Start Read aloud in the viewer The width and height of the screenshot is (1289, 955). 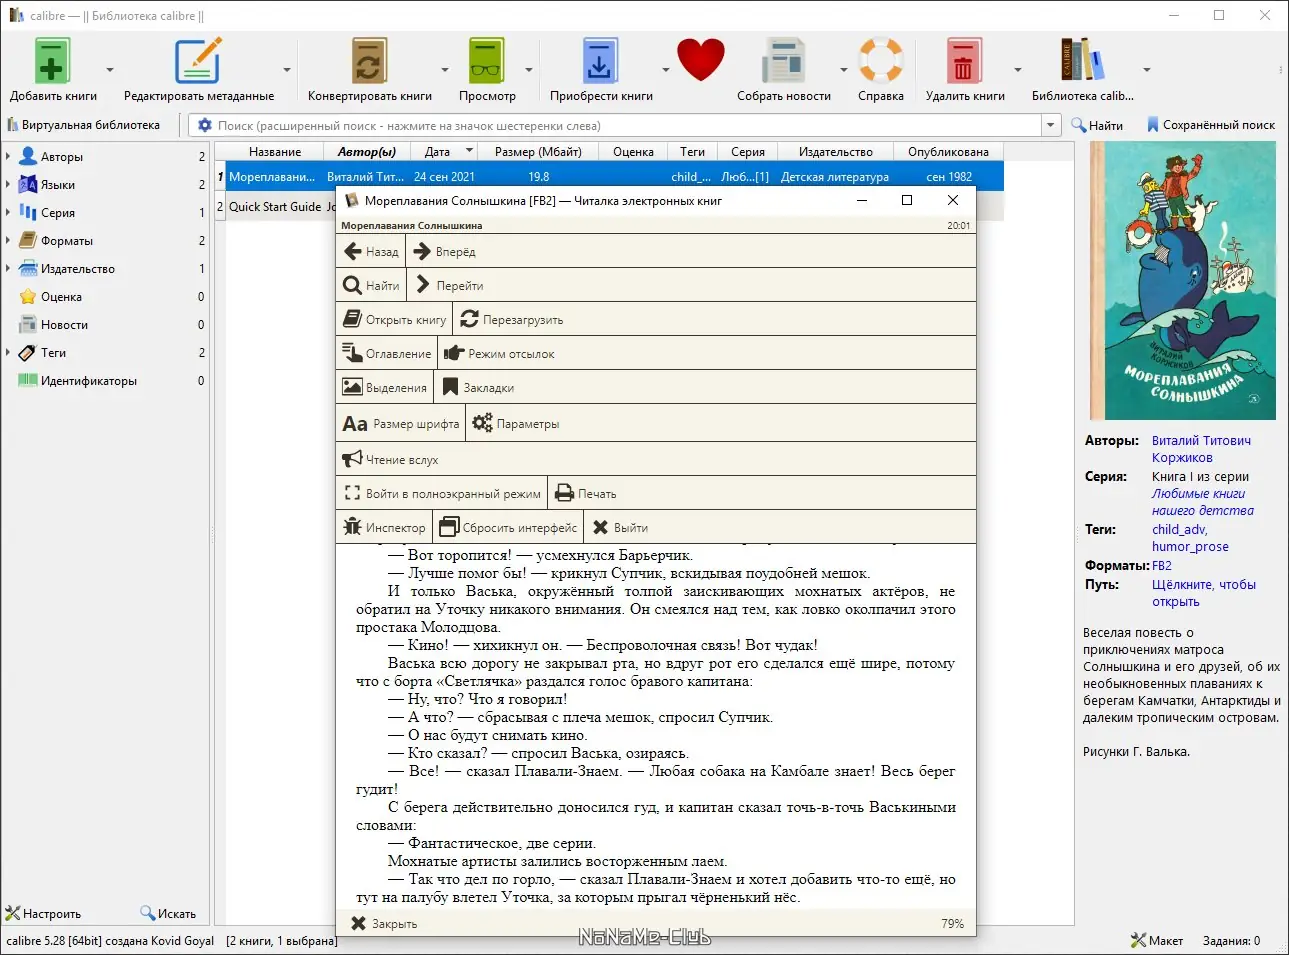391,460
